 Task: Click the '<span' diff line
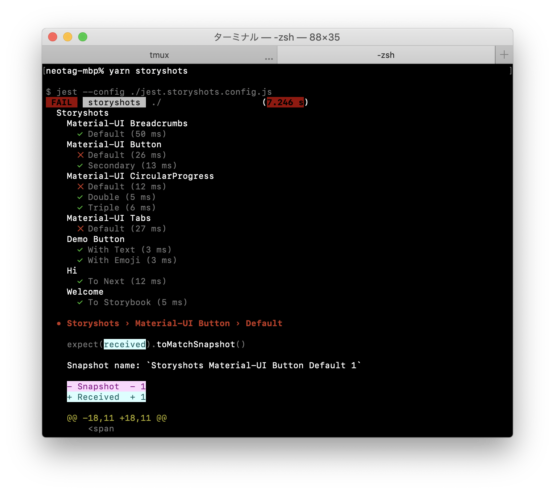[x=101, y=429]
